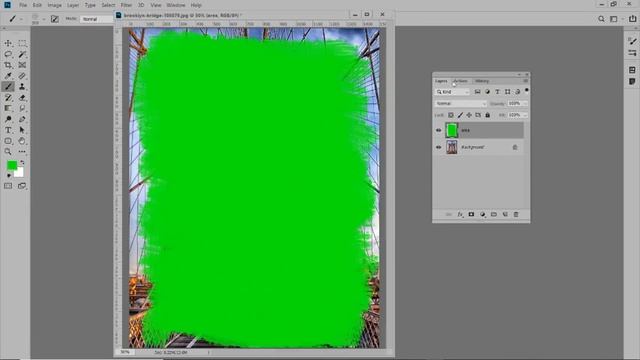The image size is (640, 360).
Task: Open the File menu
Action: tap(23, 5)
